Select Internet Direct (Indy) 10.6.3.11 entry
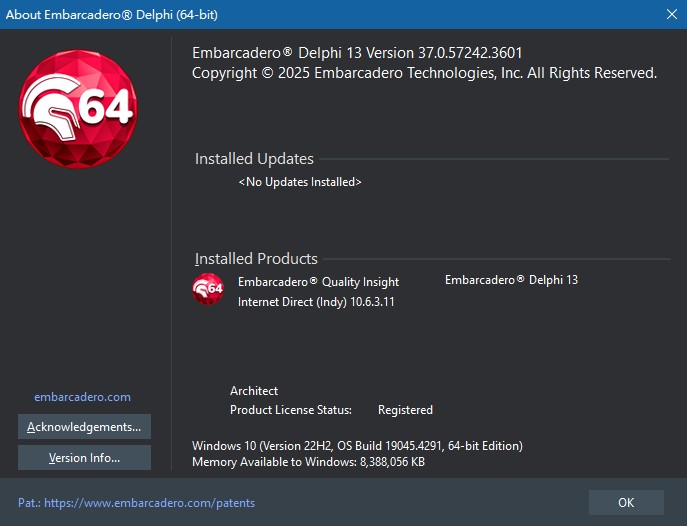 coord(316,302)
